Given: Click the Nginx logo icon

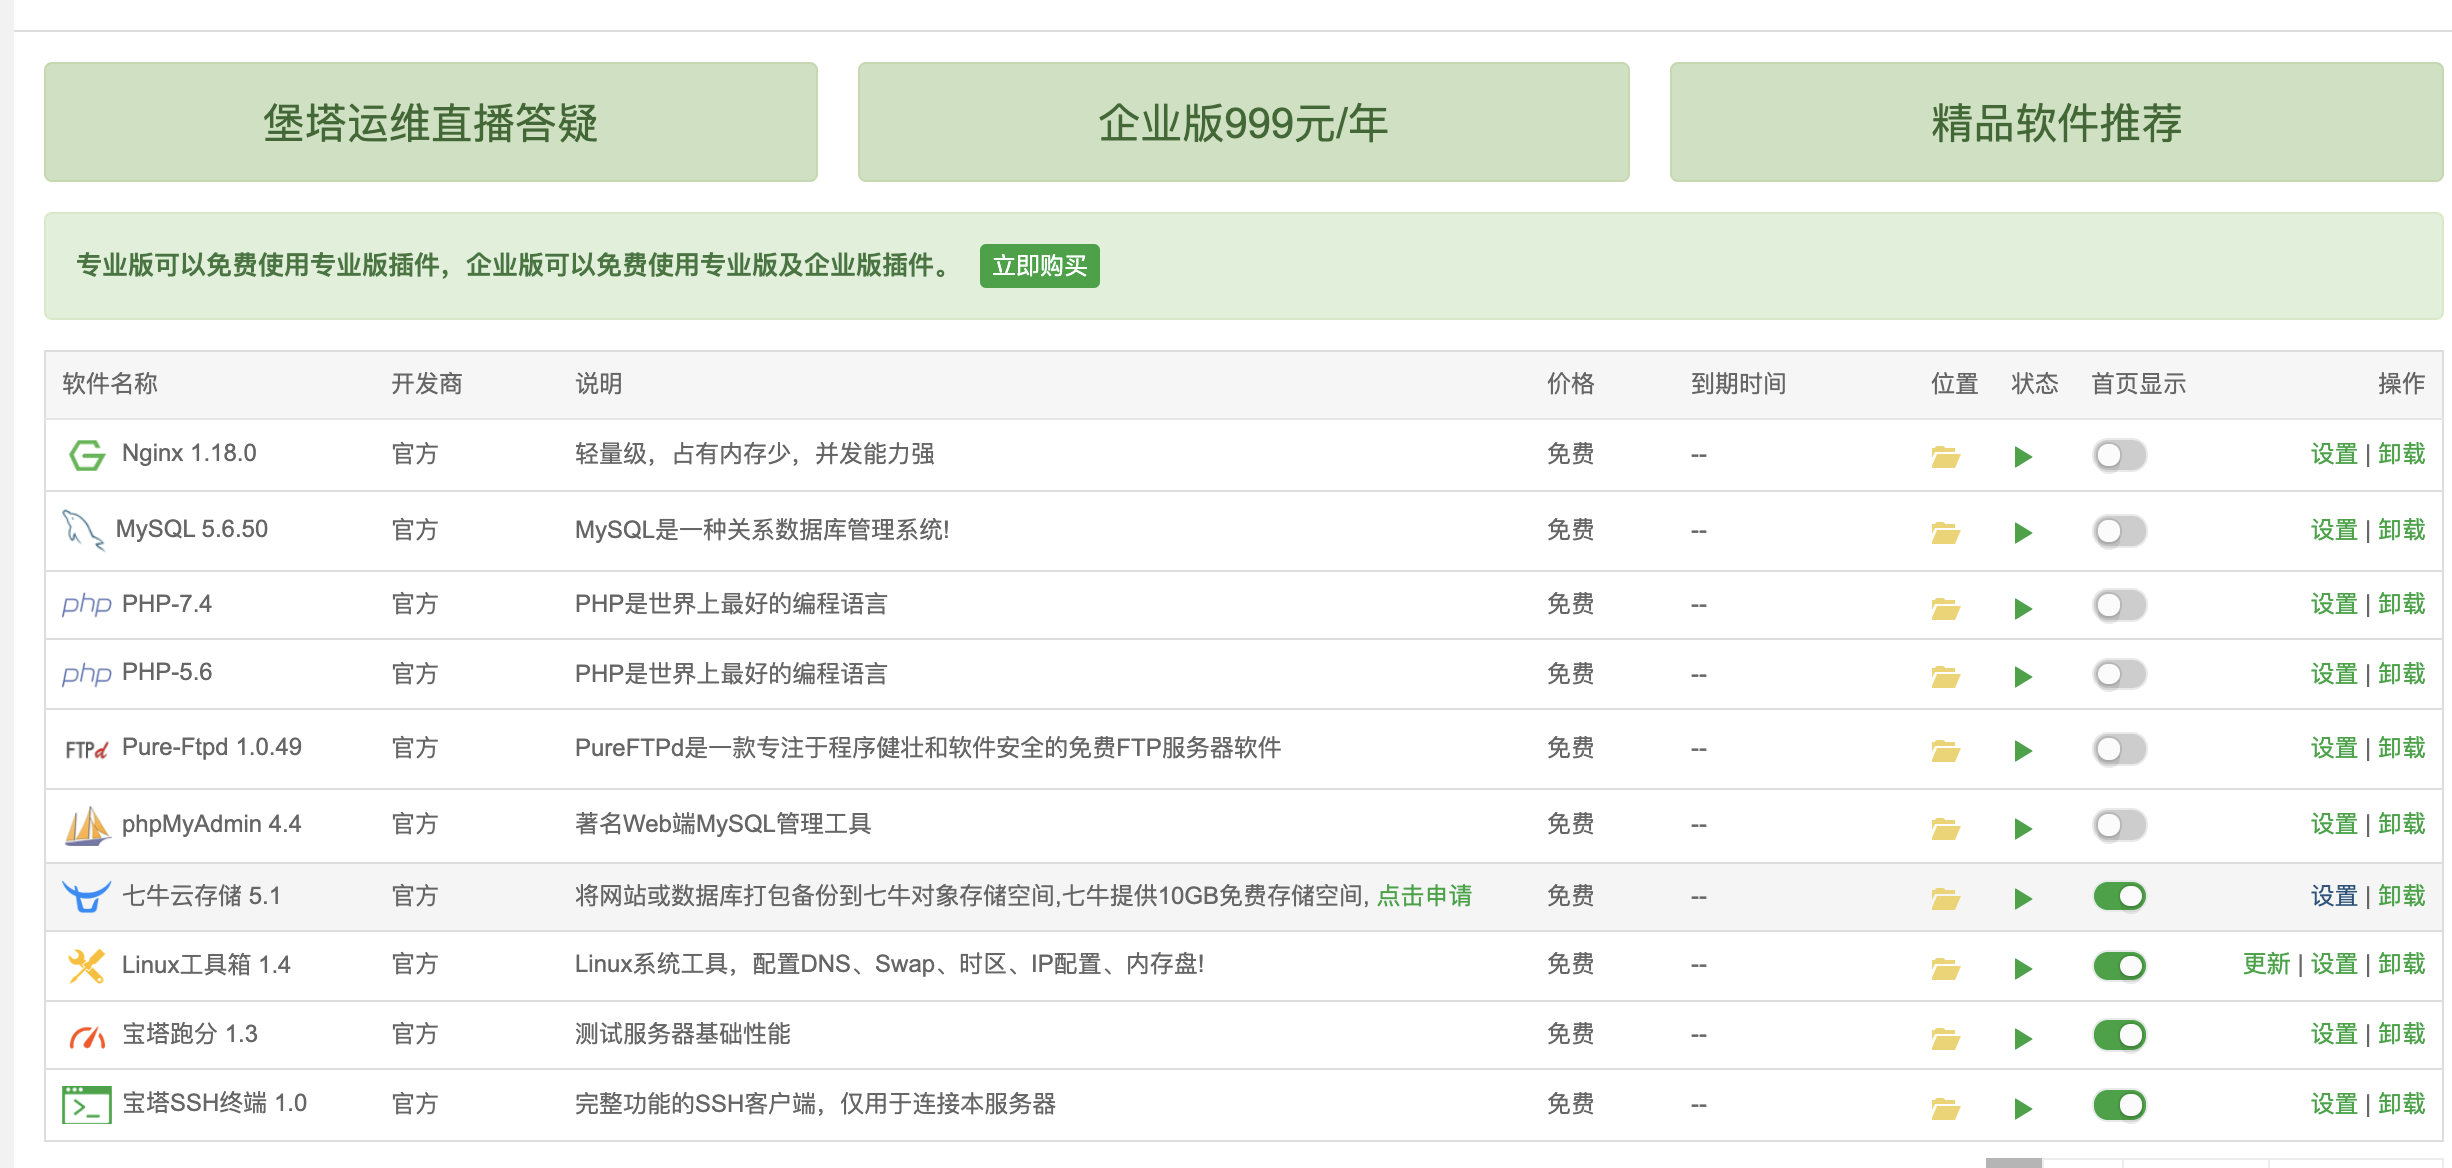Looking at the screenshot, I should [x=87, y=455].
